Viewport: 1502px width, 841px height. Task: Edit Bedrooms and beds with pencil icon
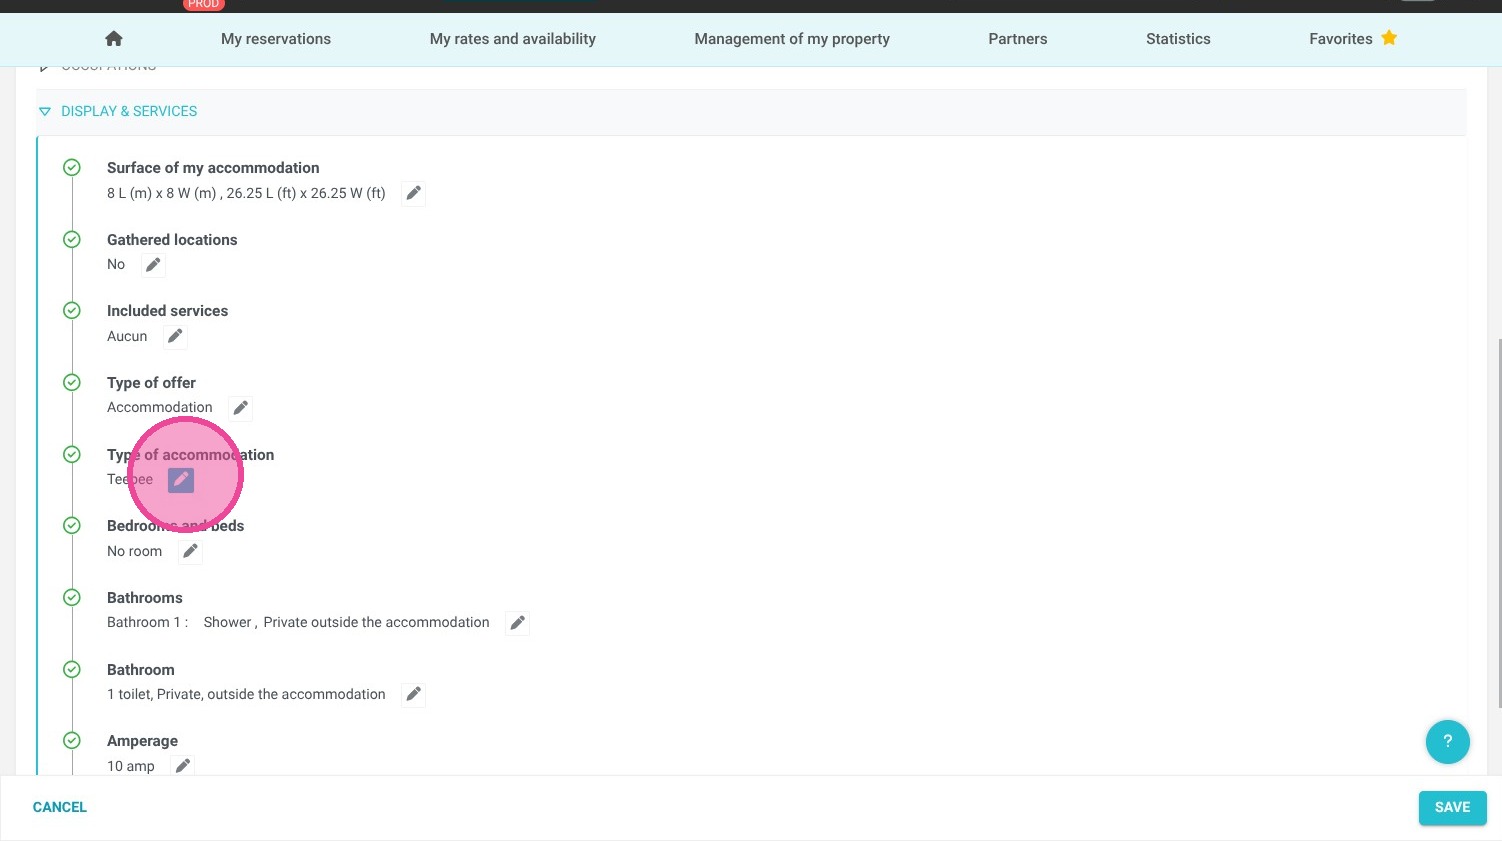190,551
